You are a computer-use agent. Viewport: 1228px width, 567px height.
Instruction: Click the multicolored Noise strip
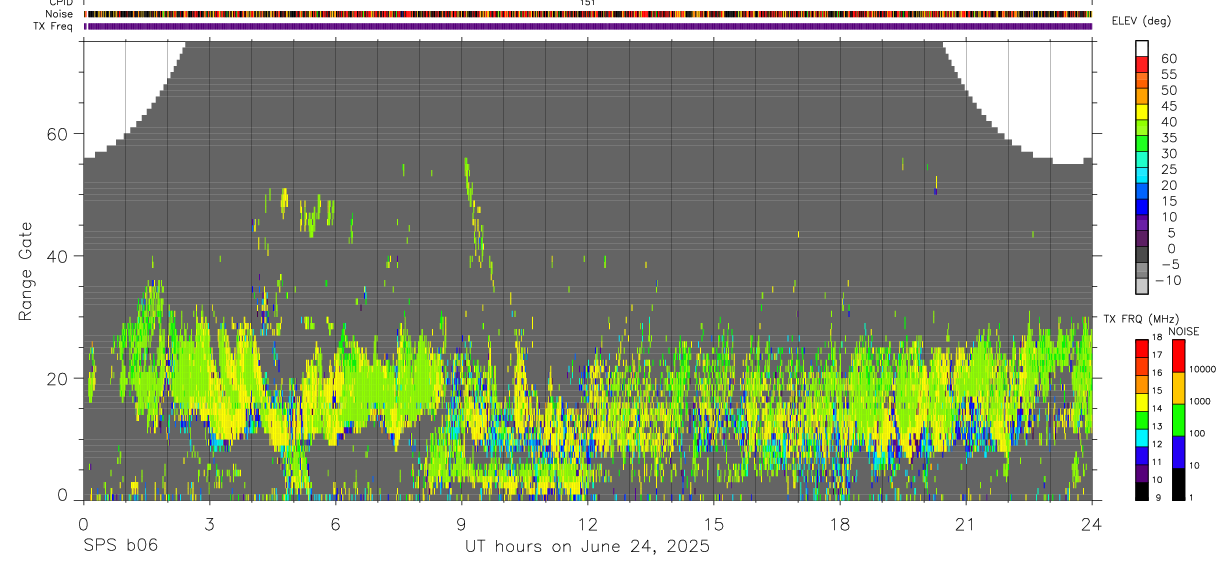pos(588,14)
